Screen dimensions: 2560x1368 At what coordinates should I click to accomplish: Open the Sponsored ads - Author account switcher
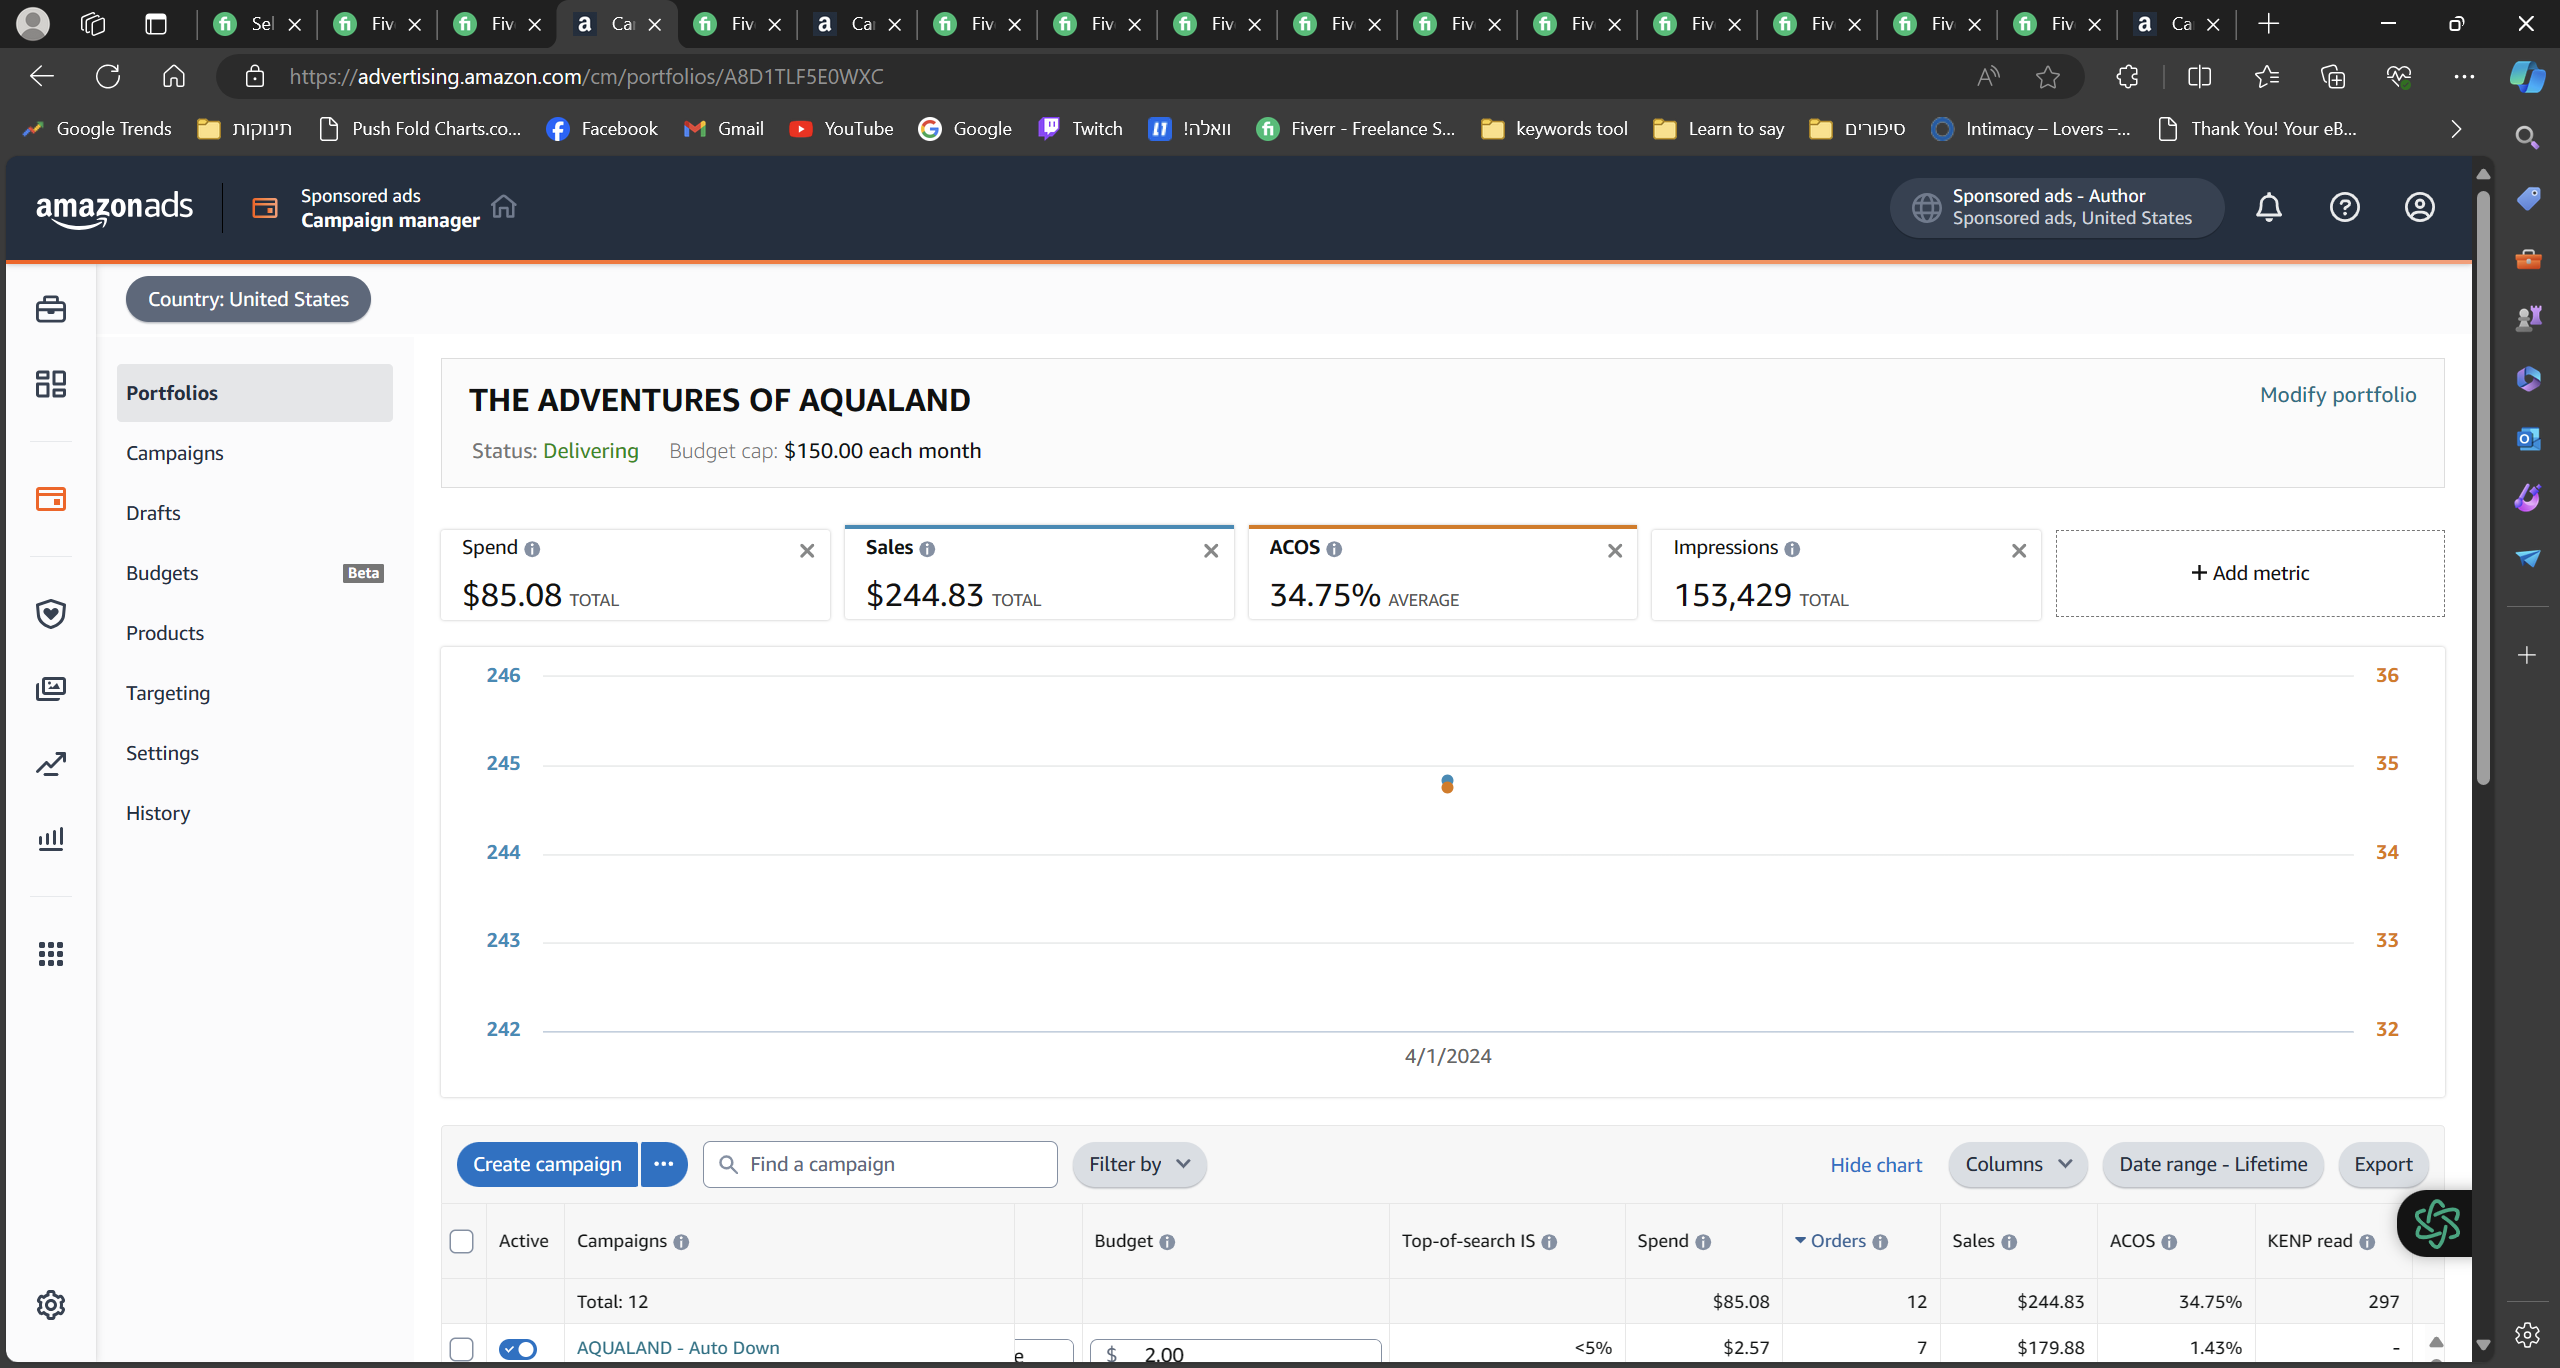tap(2056, 207)
